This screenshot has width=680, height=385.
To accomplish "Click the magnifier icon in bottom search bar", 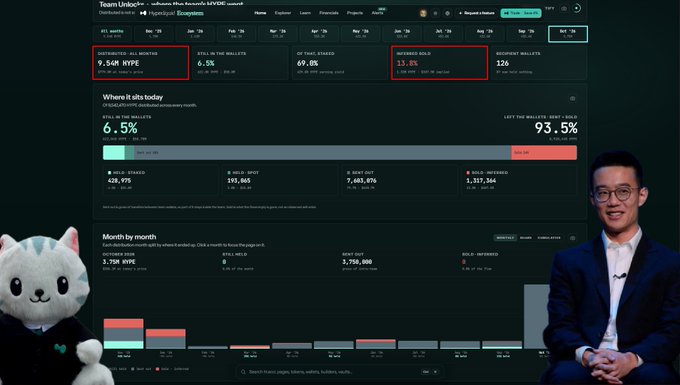I will [243, 372].
